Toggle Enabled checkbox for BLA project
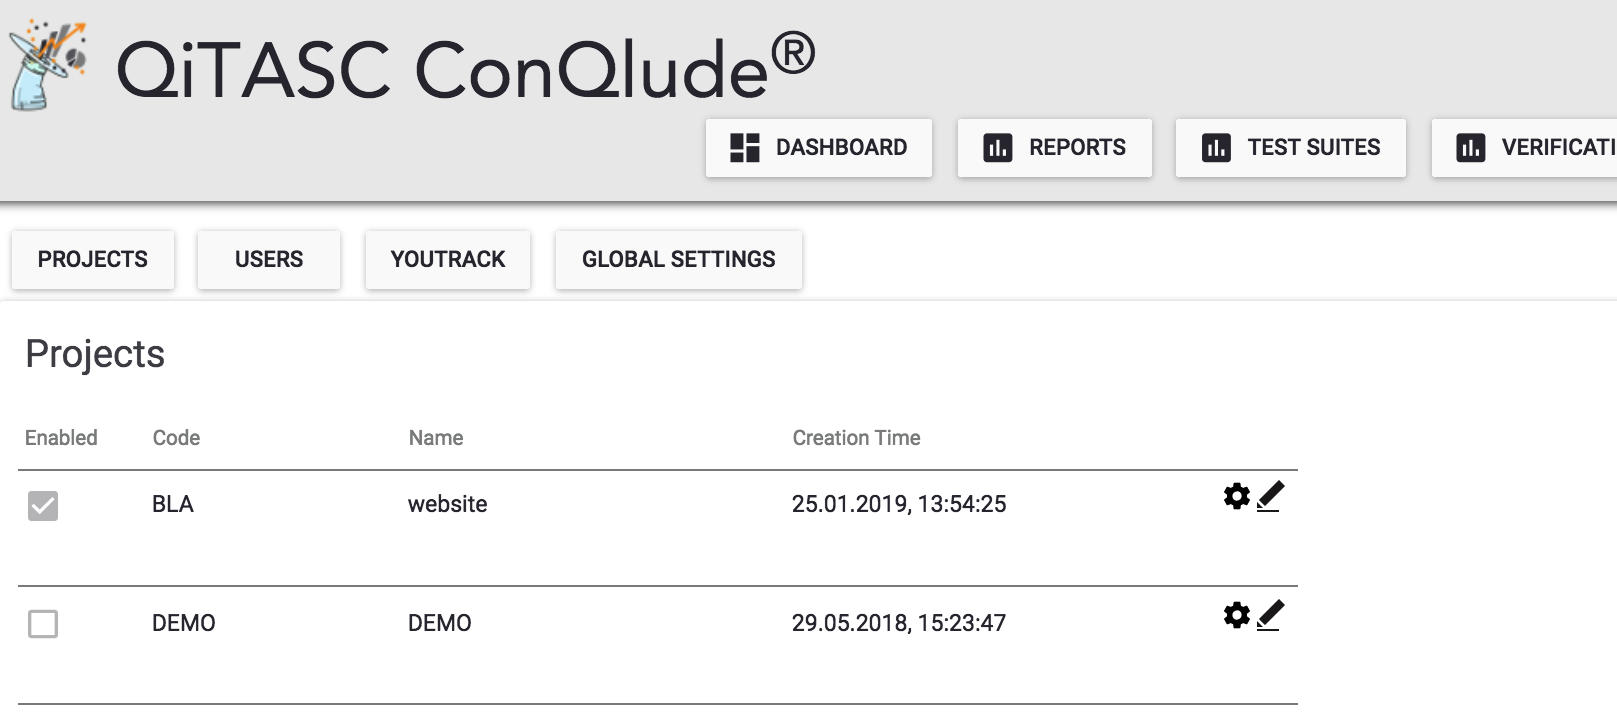 tap(43, 506)
